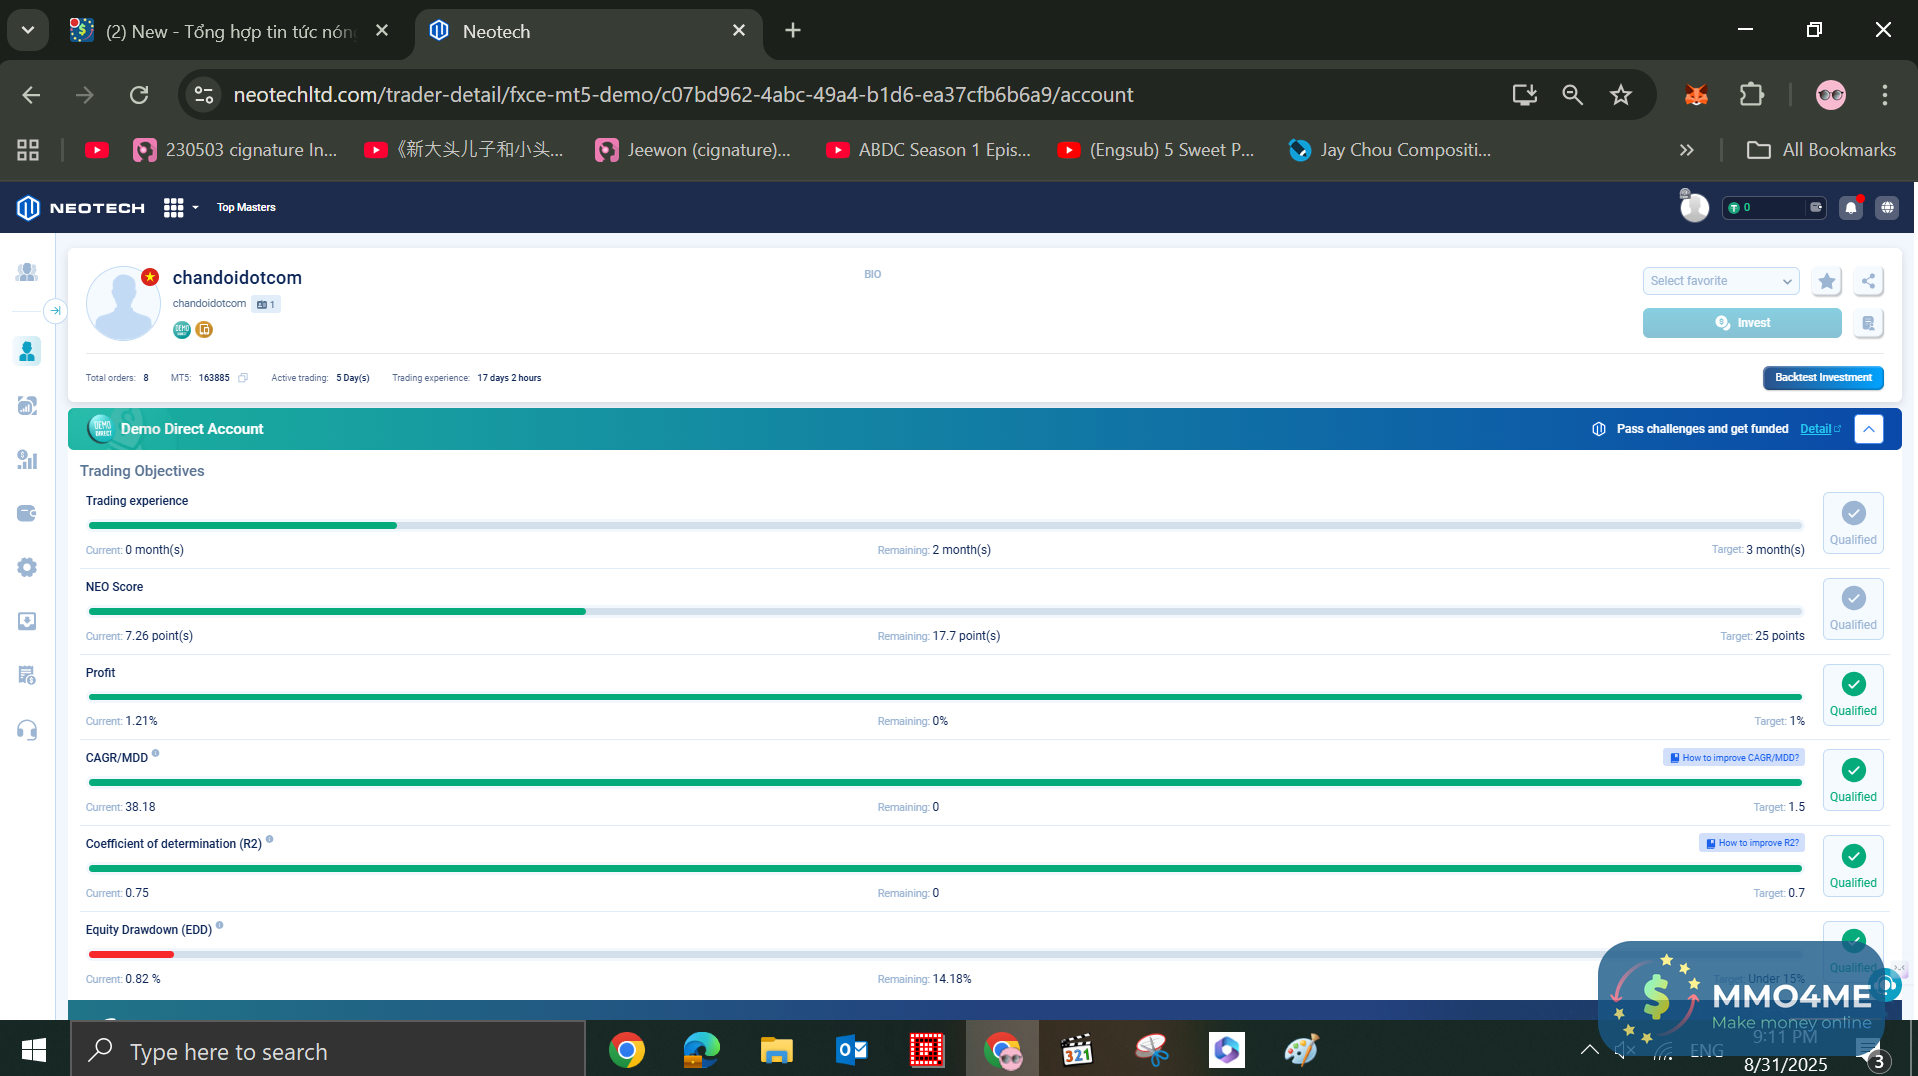1918x1076 pixels.
Task: Open Jay Chou Composition bookmark
Action: click(x=1390, y=150)
